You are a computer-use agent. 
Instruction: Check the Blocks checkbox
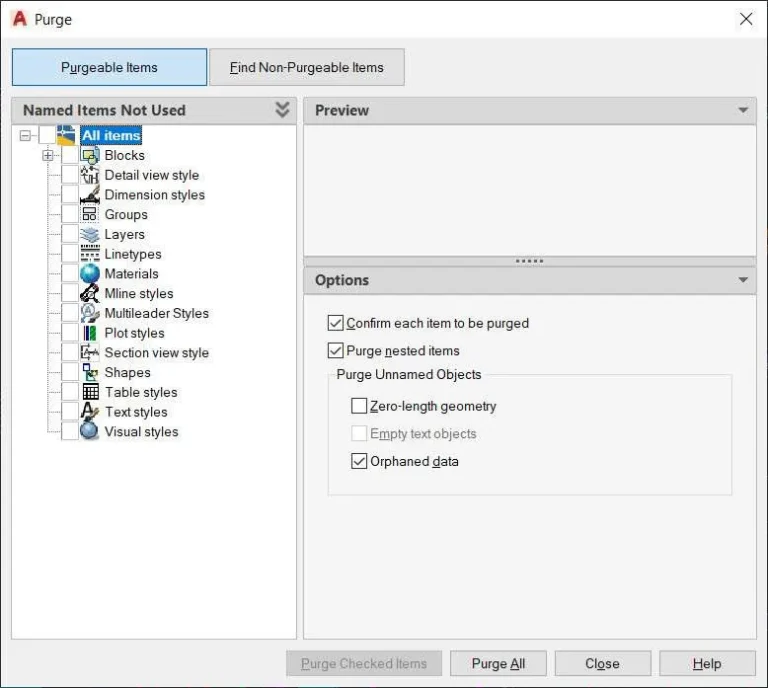point(70,155)
